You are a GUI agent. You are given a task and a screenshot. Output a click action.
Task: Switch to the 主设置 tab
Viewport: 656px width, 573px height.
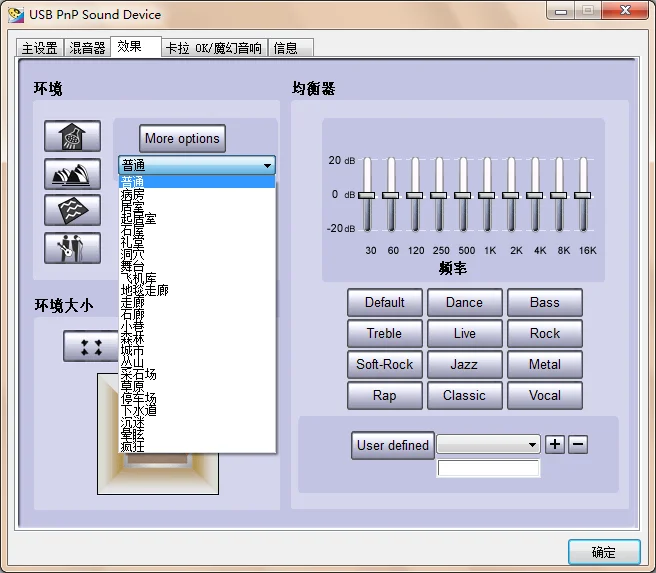pyautogui.click(x=40, y=48)
